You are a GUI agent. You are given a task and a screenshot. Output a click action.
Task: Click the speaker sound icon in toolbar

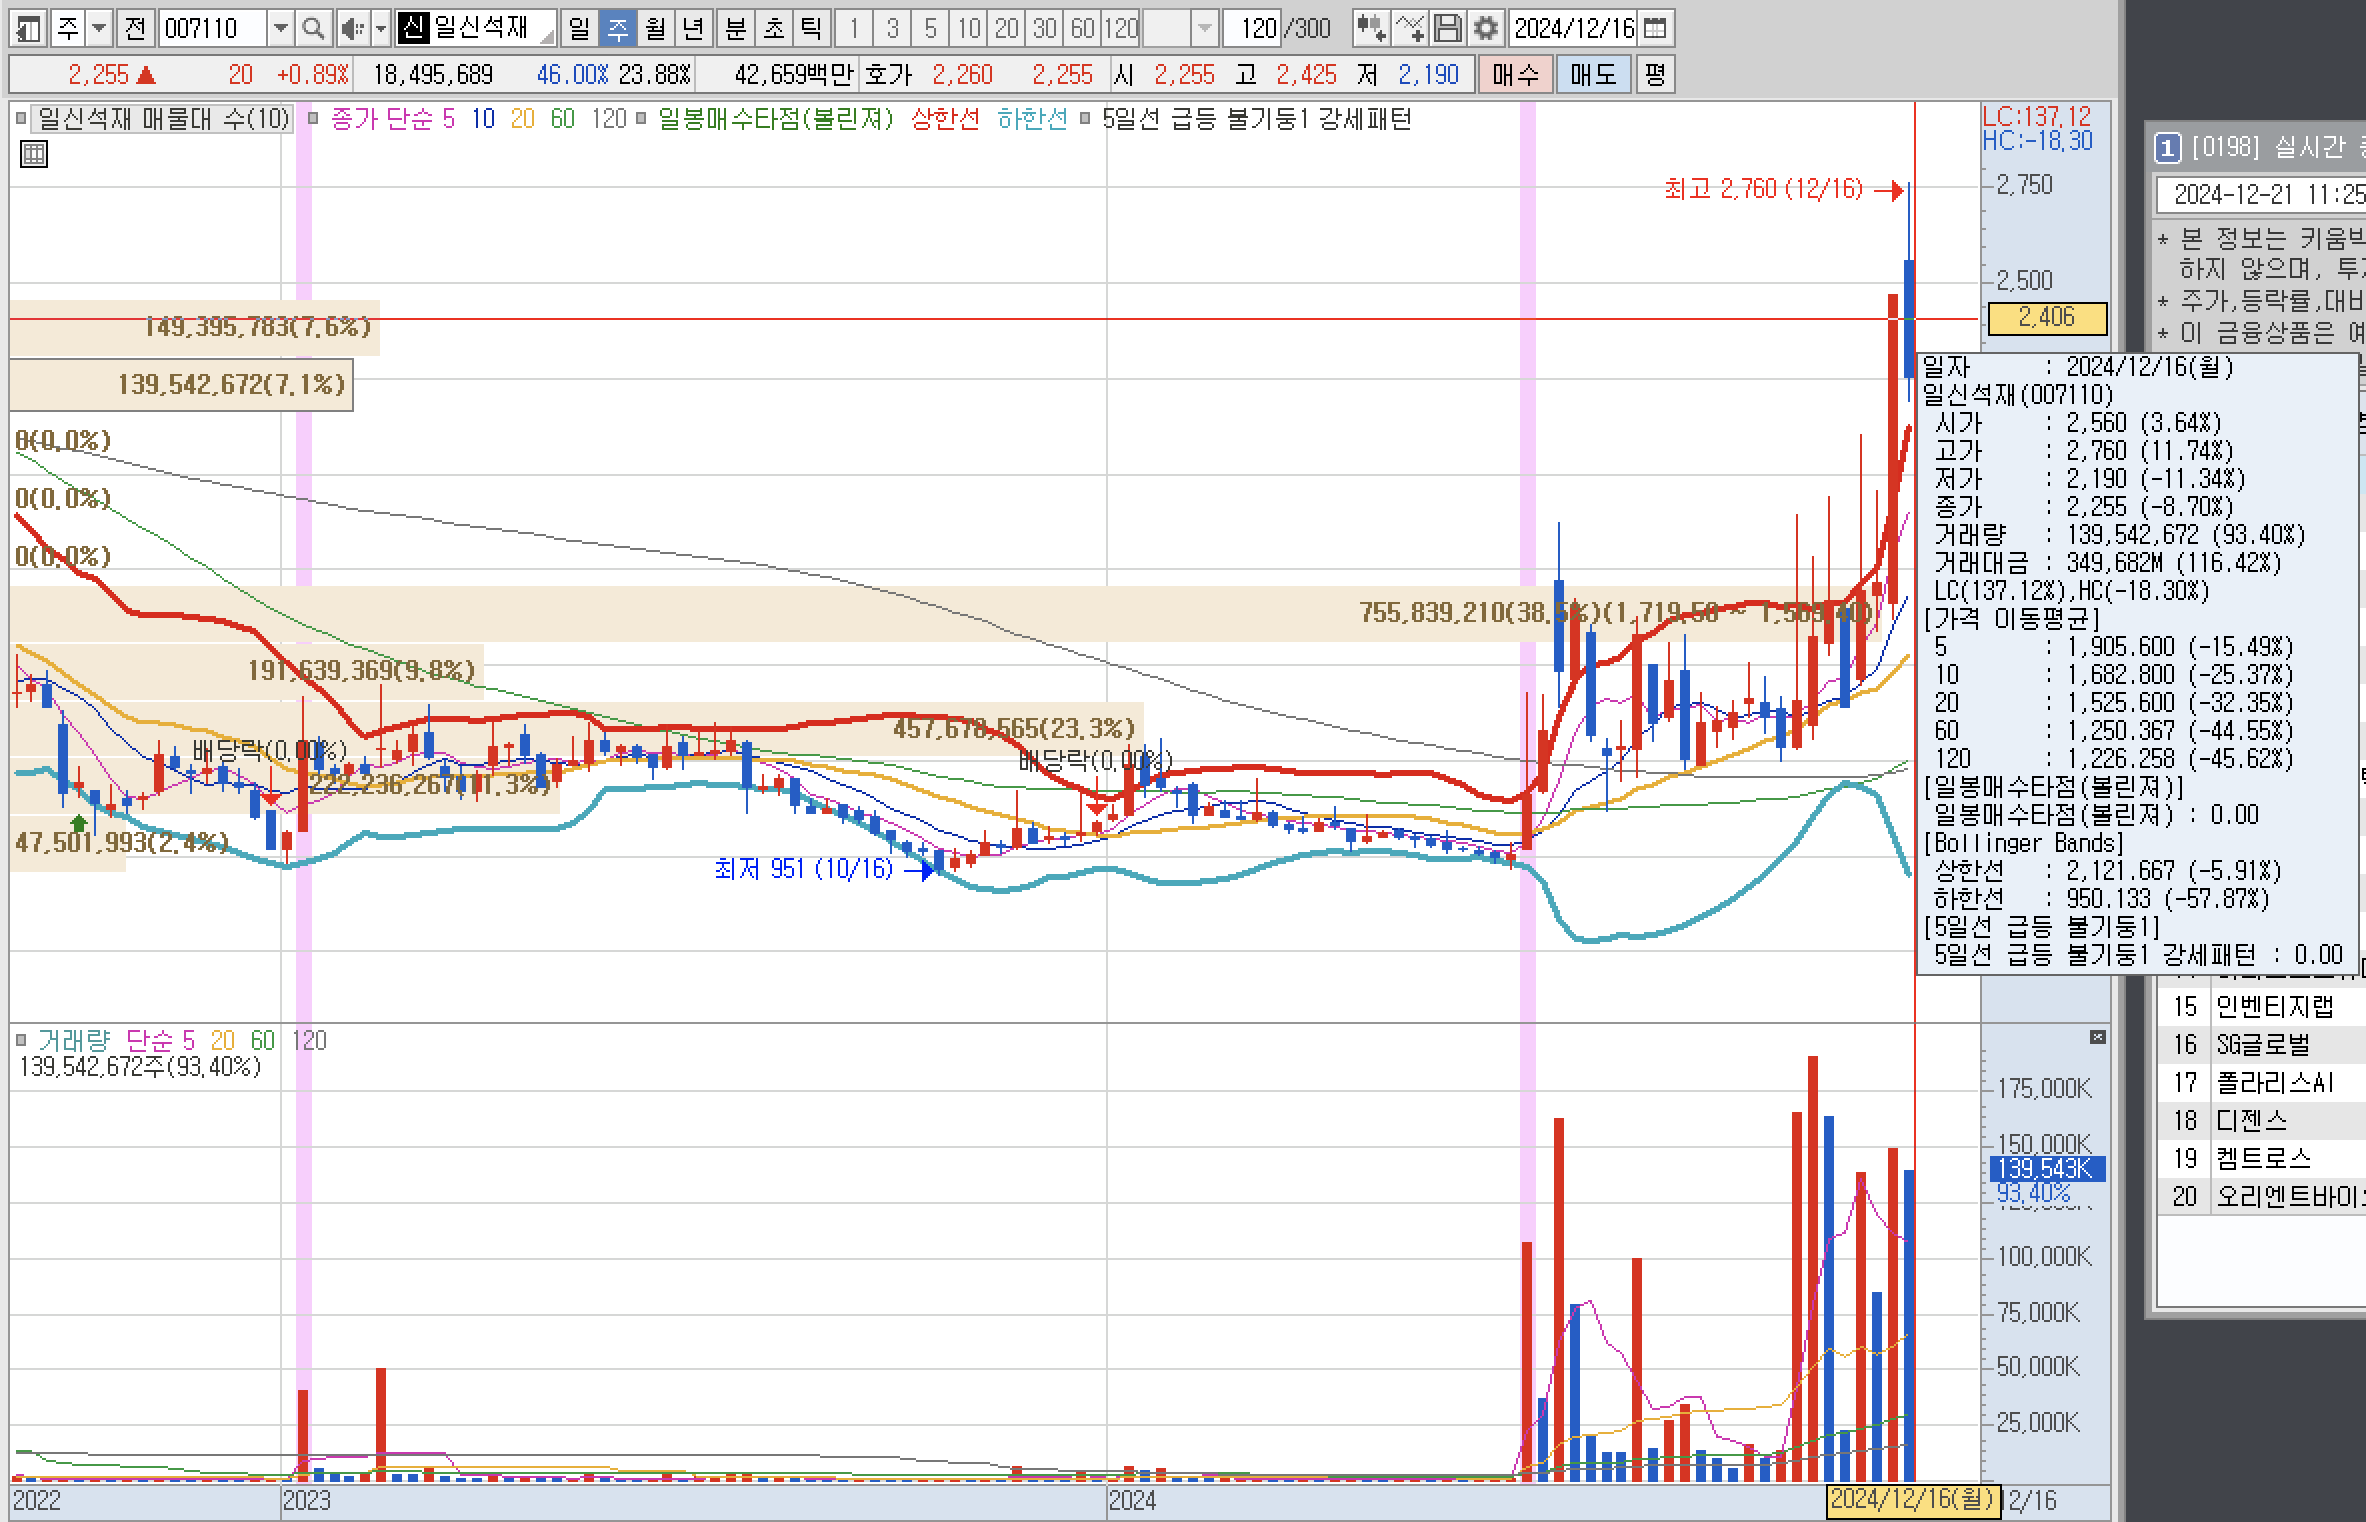(x=350, y=28)
